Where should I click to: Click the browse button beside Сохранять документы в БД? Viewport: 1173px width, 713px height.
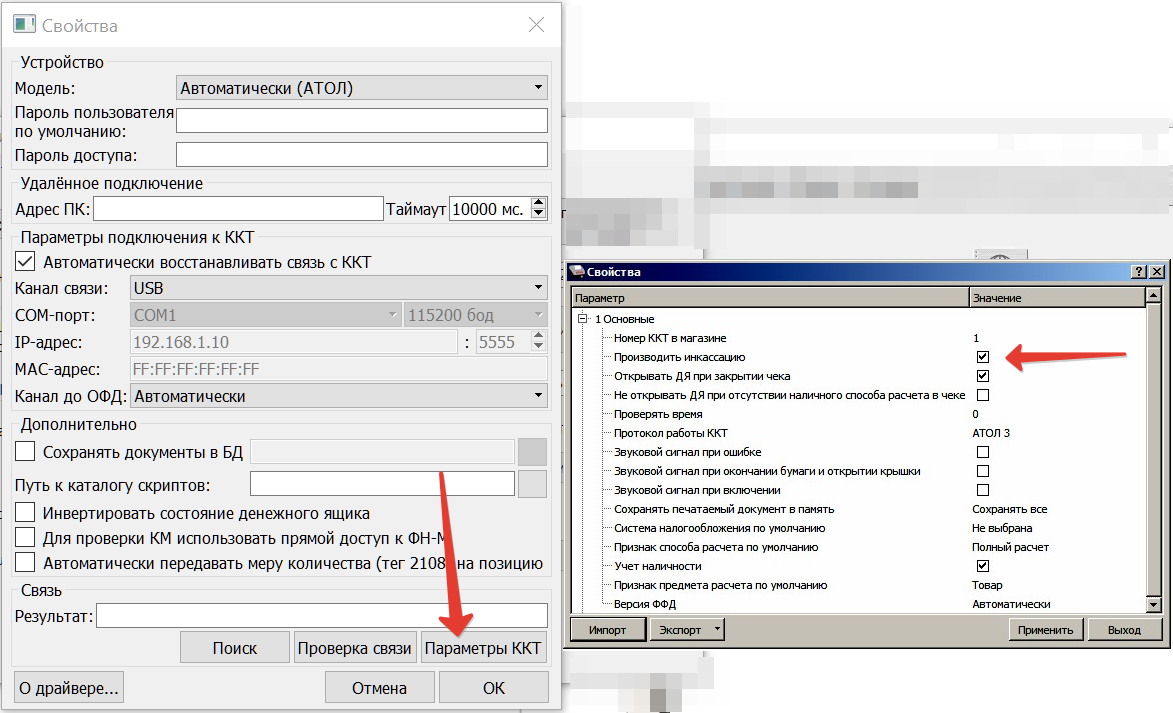[533, 452]
